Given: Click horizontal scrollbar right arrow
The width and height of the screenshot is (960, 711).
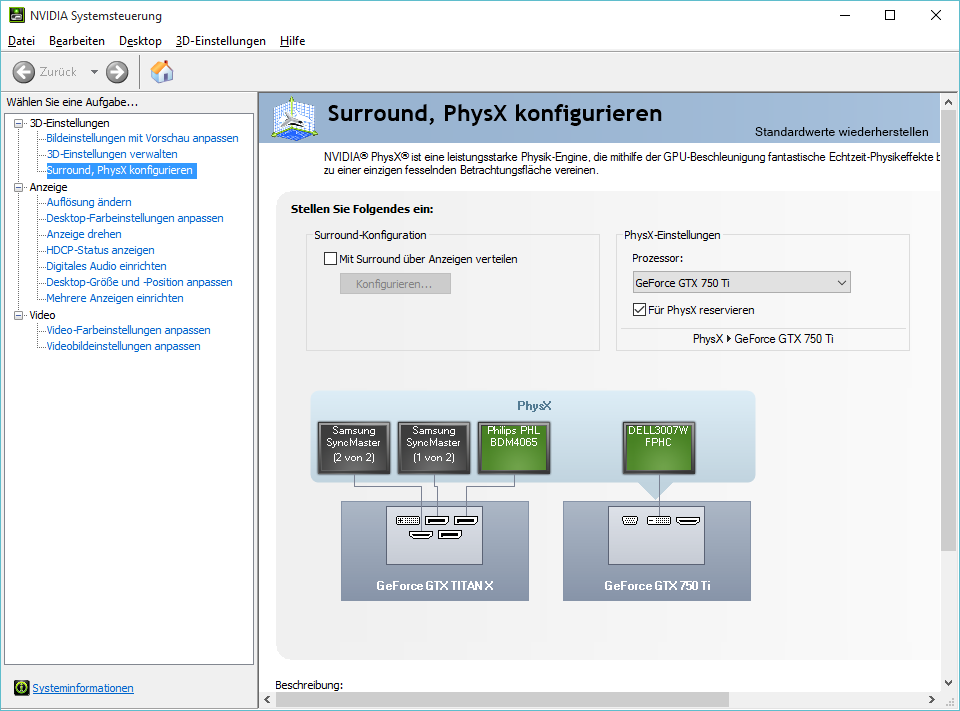Looking at the screenshot, I should coord(932,699).
